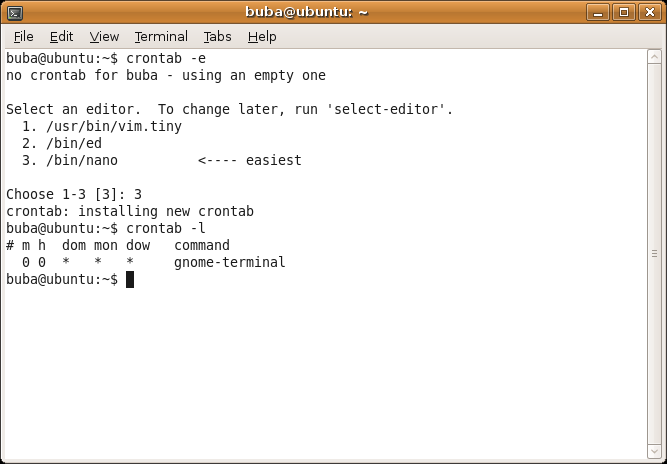Open the Tabs menu
This screenshot has width=667, height=464.
pos(217,37)
